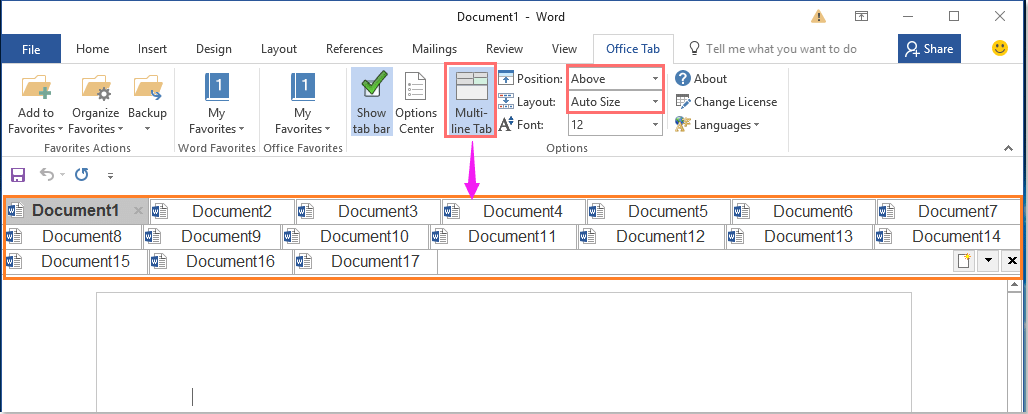Open the Languages menu
The height and width of the screenshot is (414, 1028).
(x=717, y=125)
